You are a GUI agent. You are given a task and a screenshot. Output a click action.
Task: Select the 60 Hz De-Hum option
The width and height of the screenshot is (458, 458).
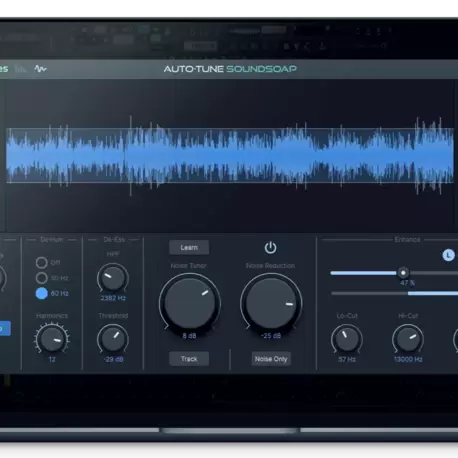42,293
